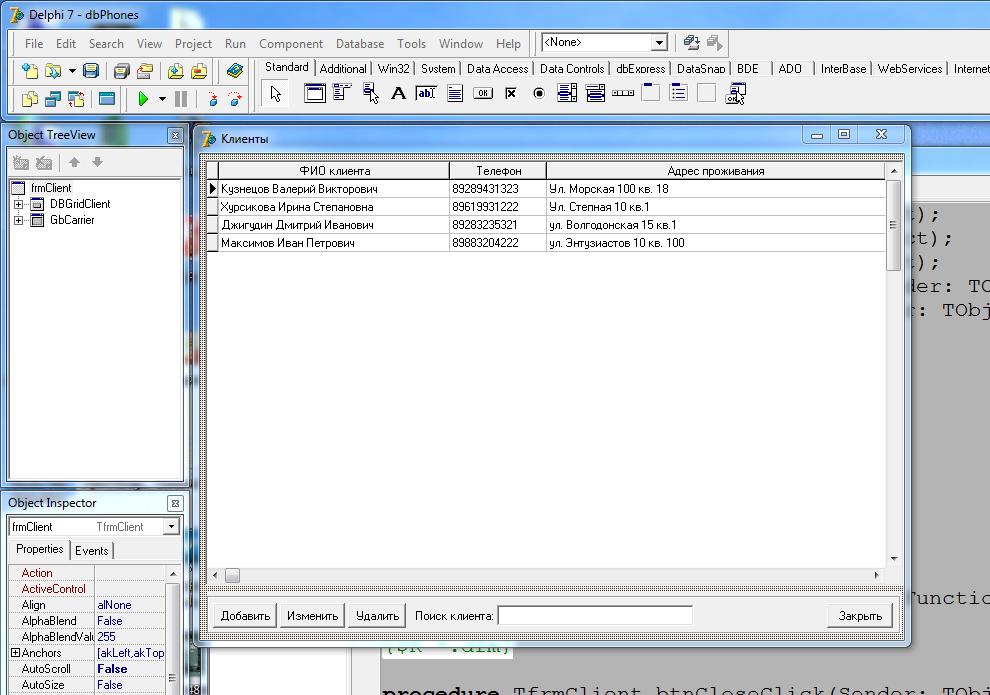Click the grid scroll-down arrow
This screenshot has width=990, height=695.
(893, 558)
